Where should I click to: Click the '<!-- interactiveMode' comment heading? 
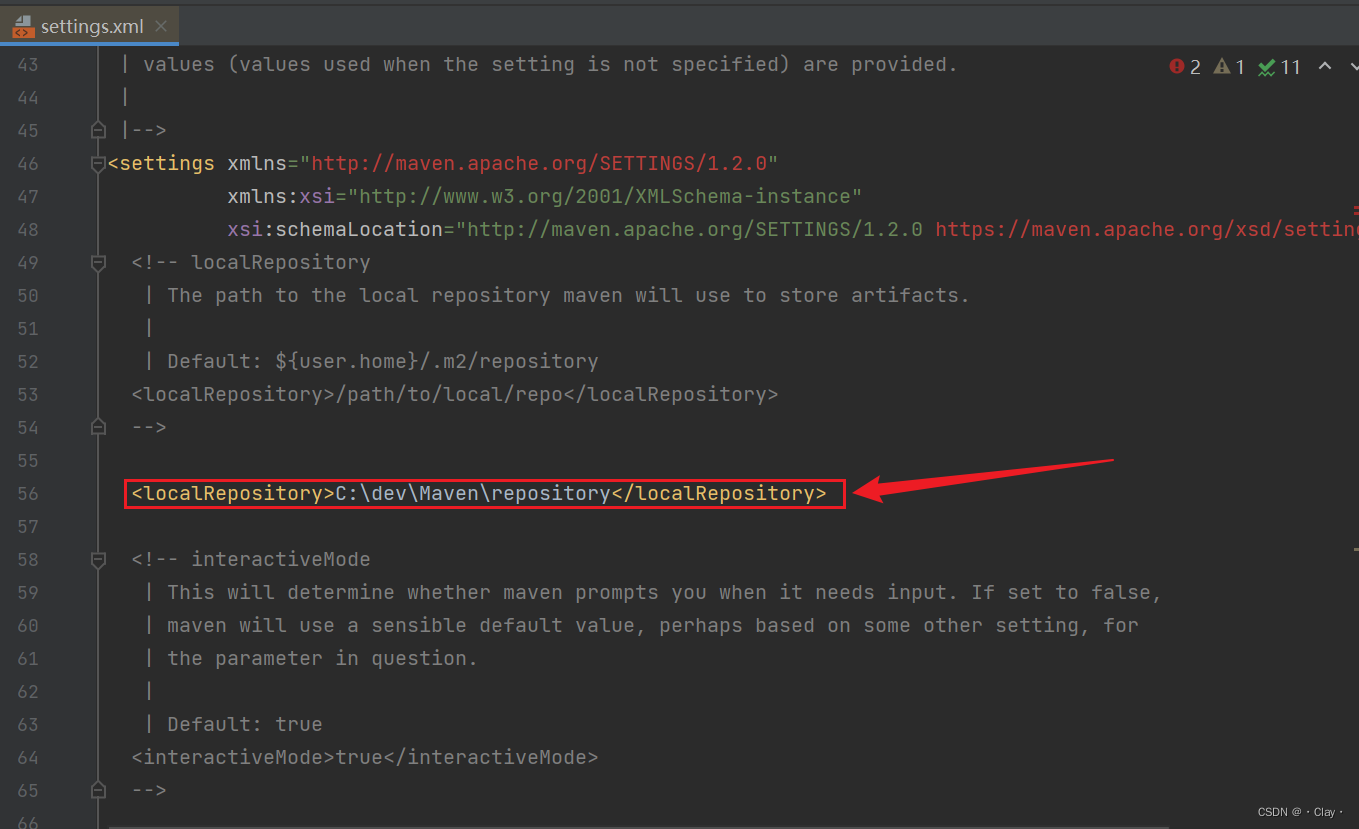click(251, 559)
